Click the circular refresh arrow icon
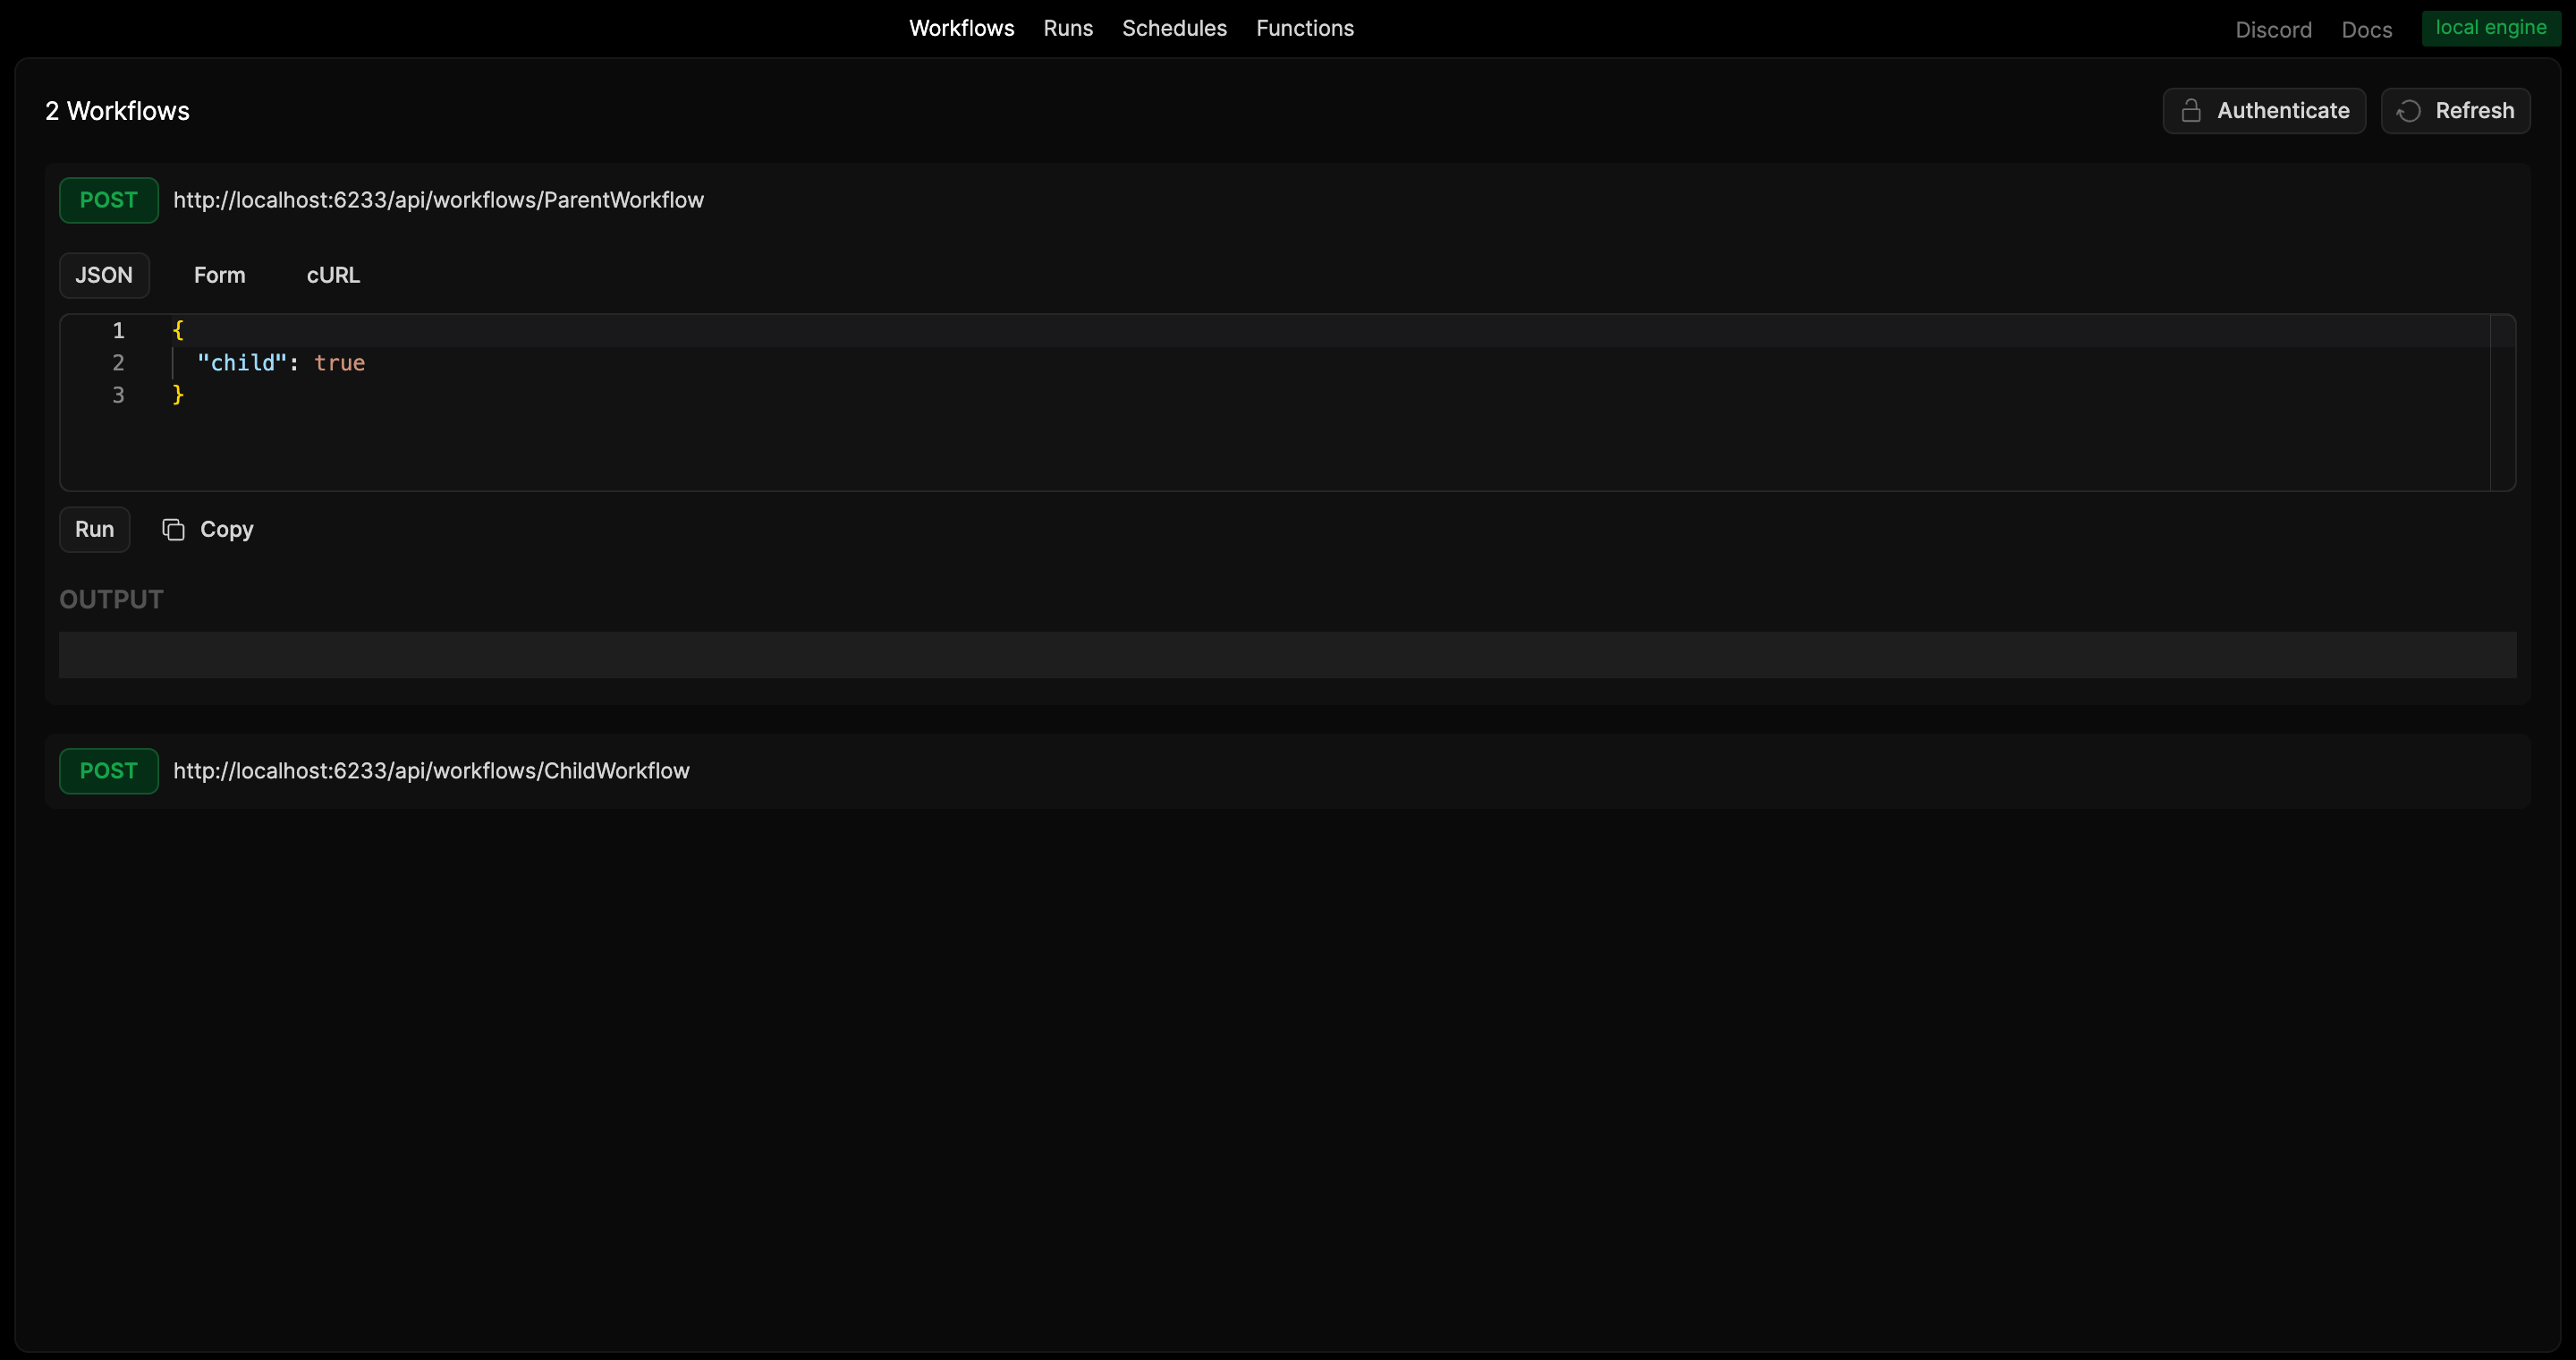Image resolution: width=2576 pixels, height=1360 pixels. tap(2409, 111)
